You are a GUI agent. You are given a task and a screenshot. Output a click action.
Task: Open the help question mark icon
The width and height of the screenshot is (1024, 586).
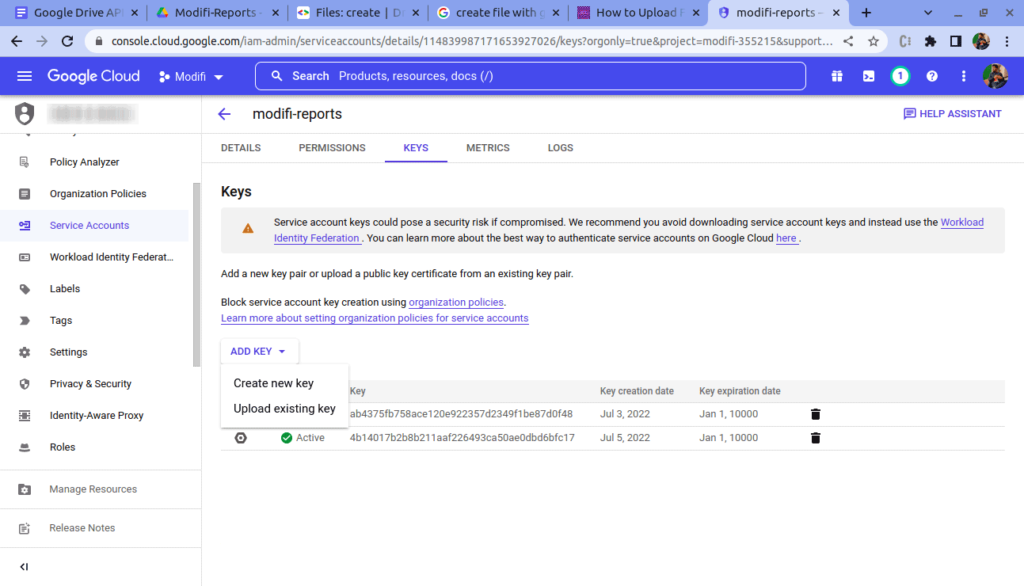pos(932,76)
